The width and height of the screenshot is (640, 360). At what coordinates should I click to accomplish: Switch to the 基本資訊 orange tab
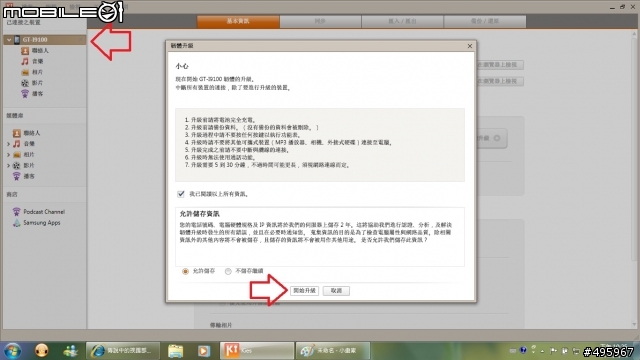pyautogui.click(x=238, y=21)
